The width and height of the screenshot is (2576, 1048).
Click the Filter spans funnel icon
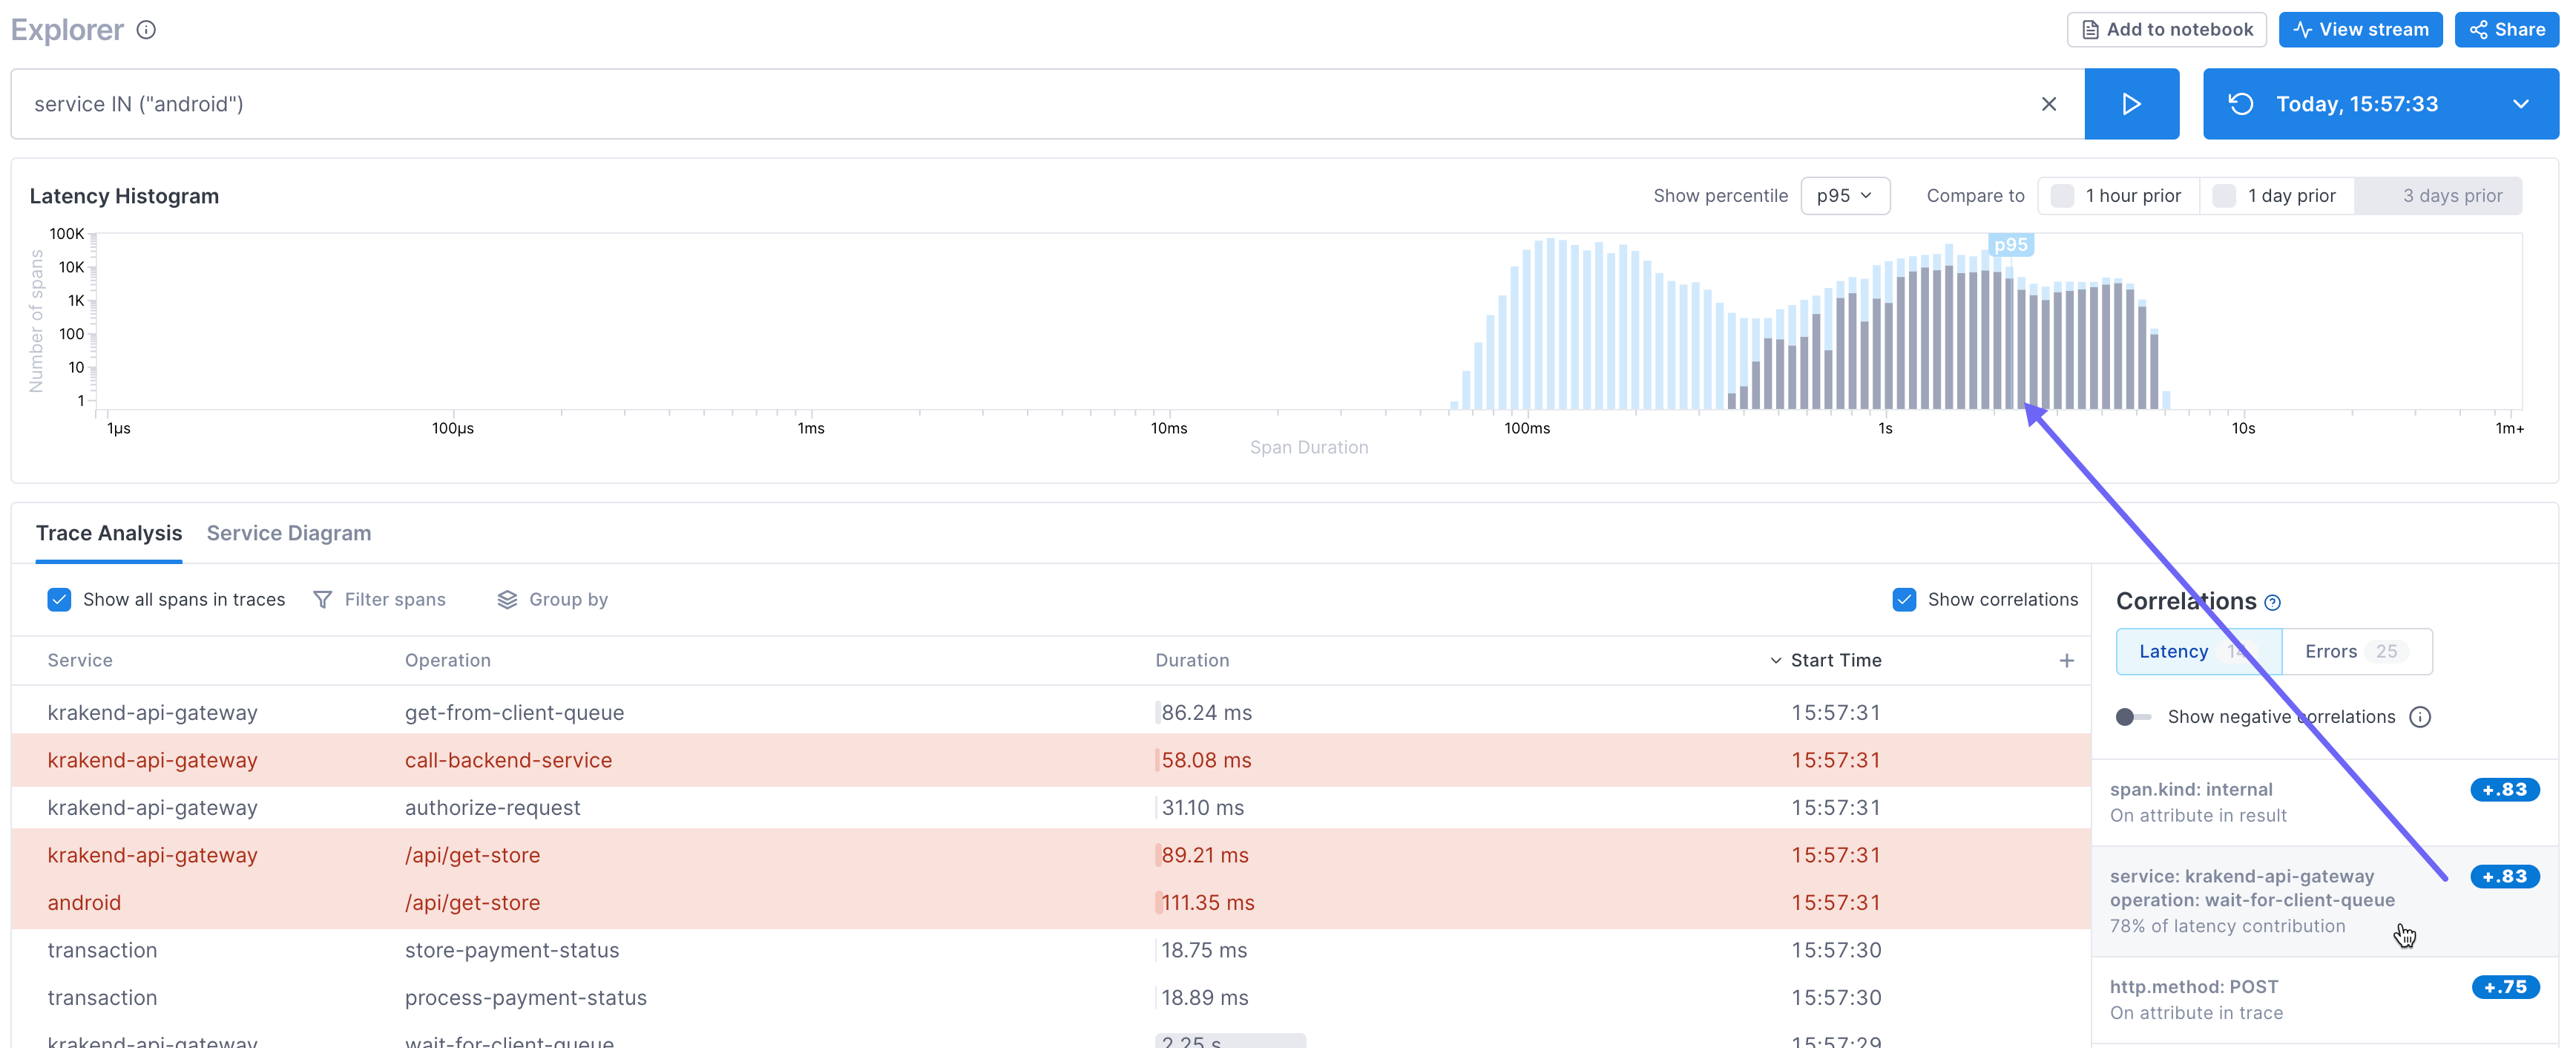(322, 599)
